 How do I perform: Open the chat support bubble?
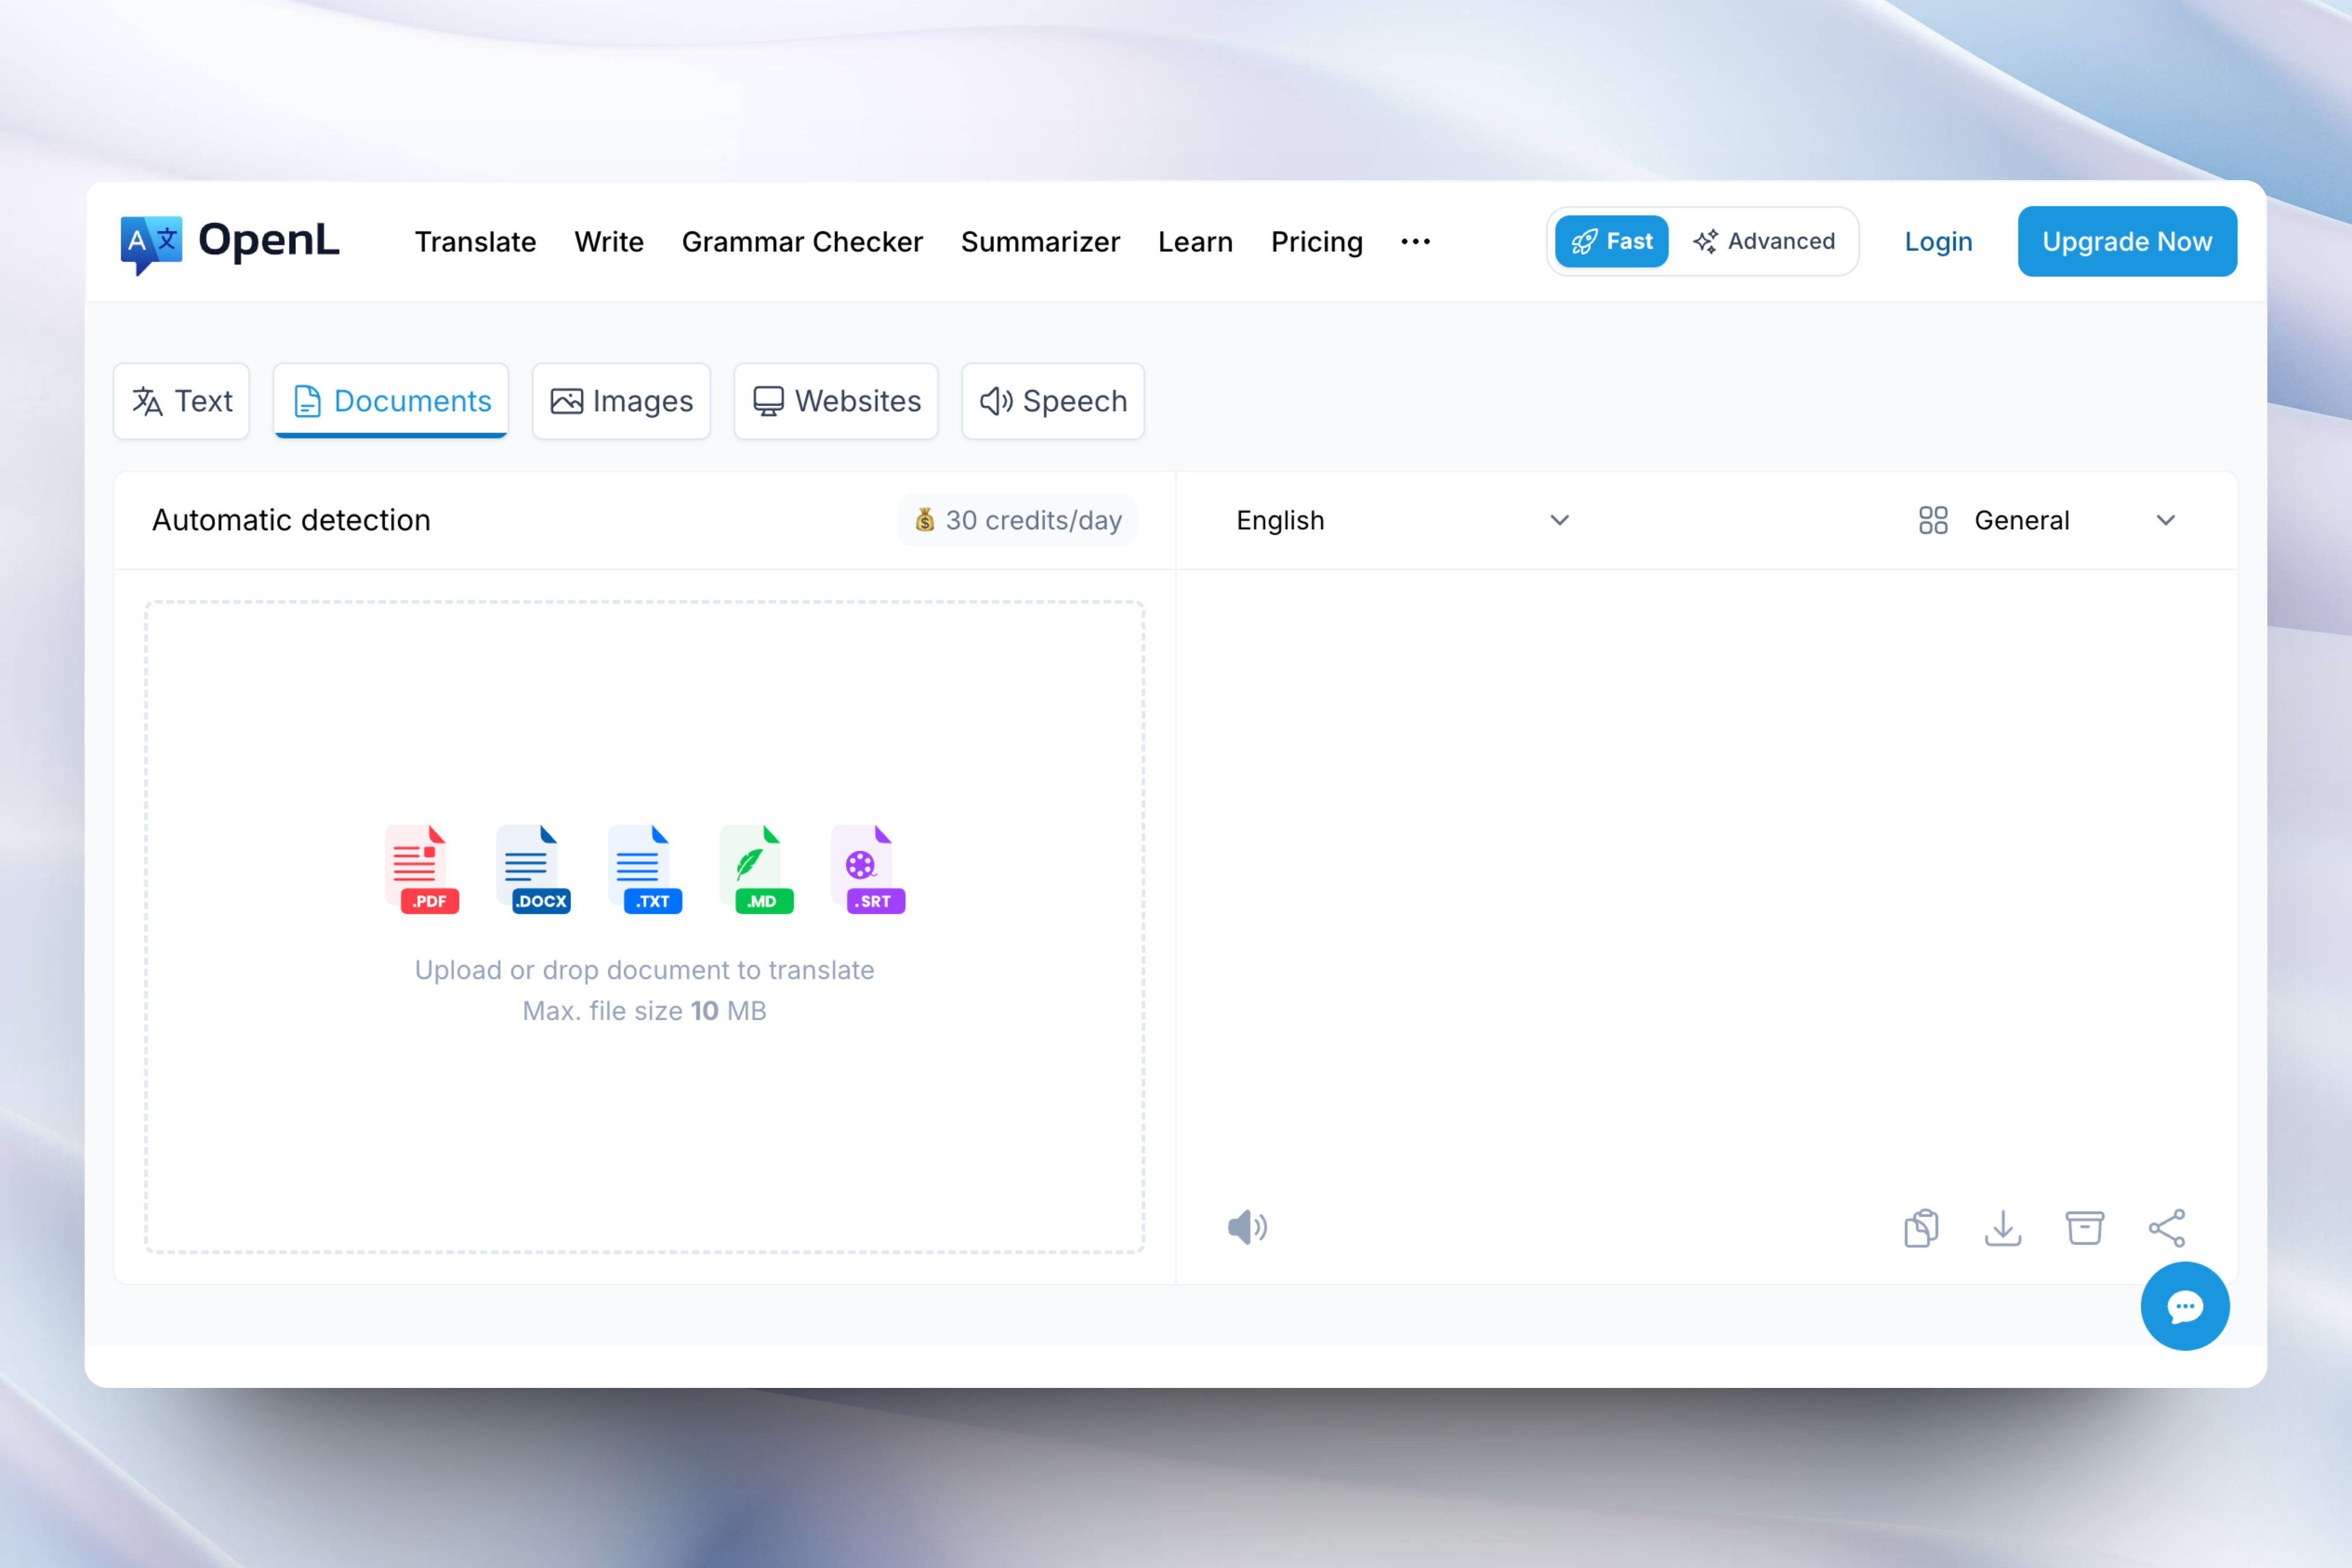(x=2184, y=1306)
